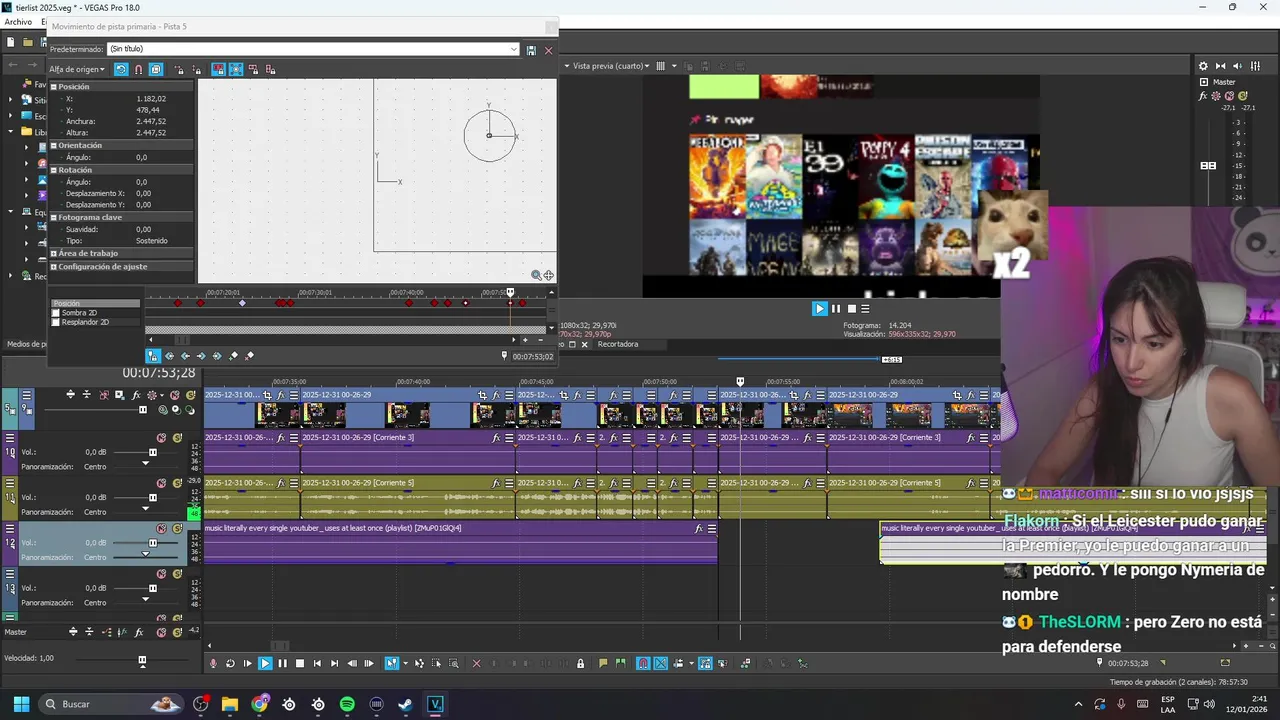
Task: Open event FX on music playlist clip
Action: [x=699, y=528]
